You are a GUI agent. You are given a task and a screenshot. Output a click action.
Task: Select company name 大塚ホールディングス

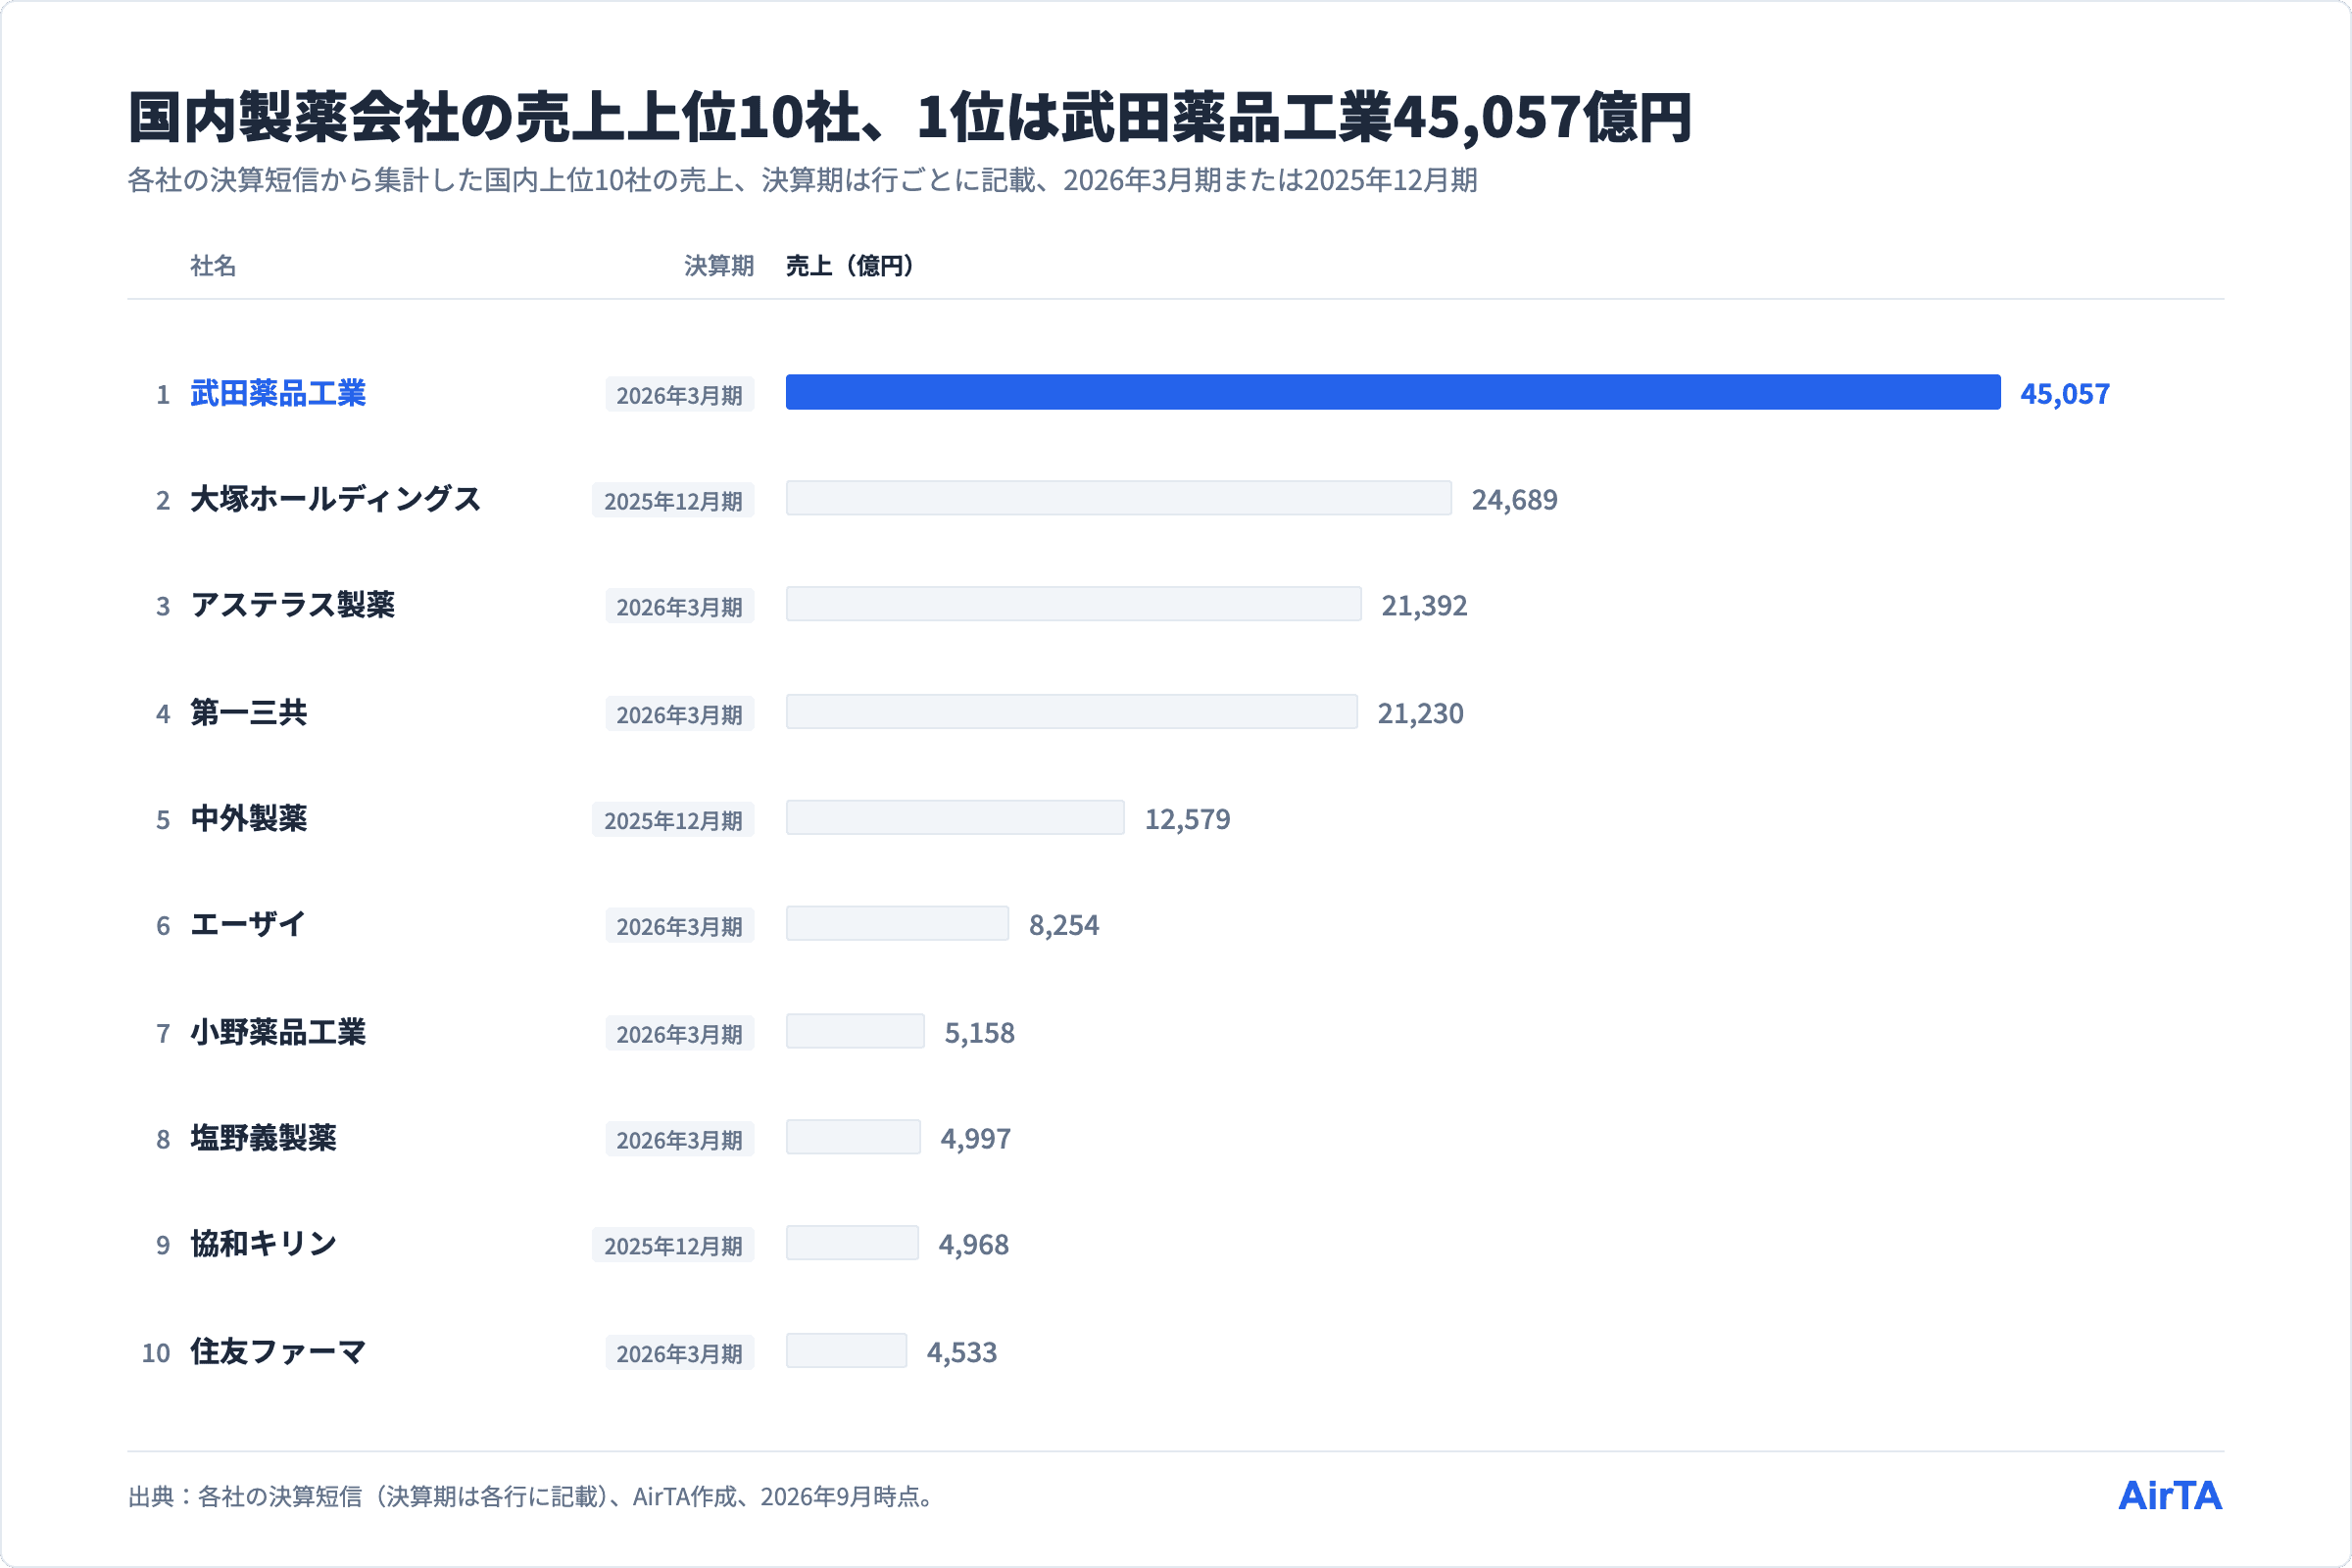336,499
